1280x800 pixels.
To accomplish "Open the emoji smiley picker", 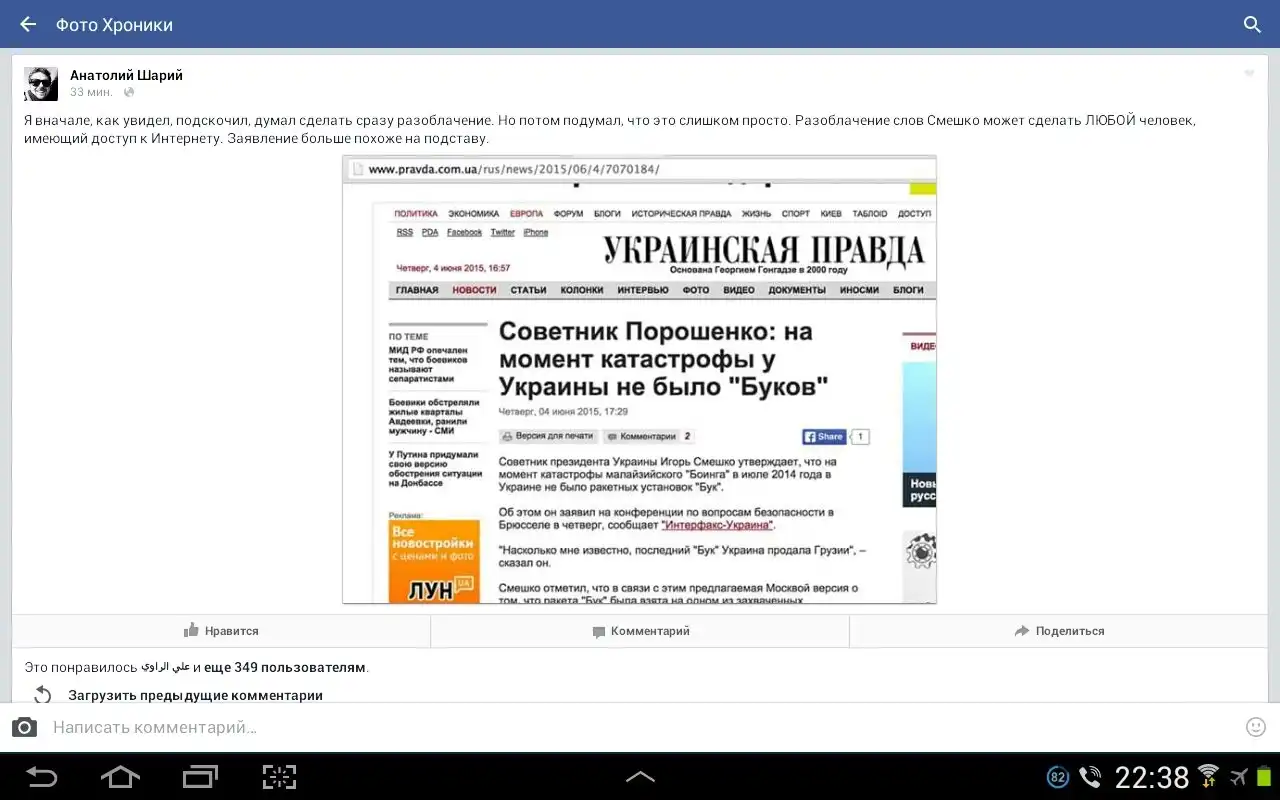I will [x=1256, y=727].
